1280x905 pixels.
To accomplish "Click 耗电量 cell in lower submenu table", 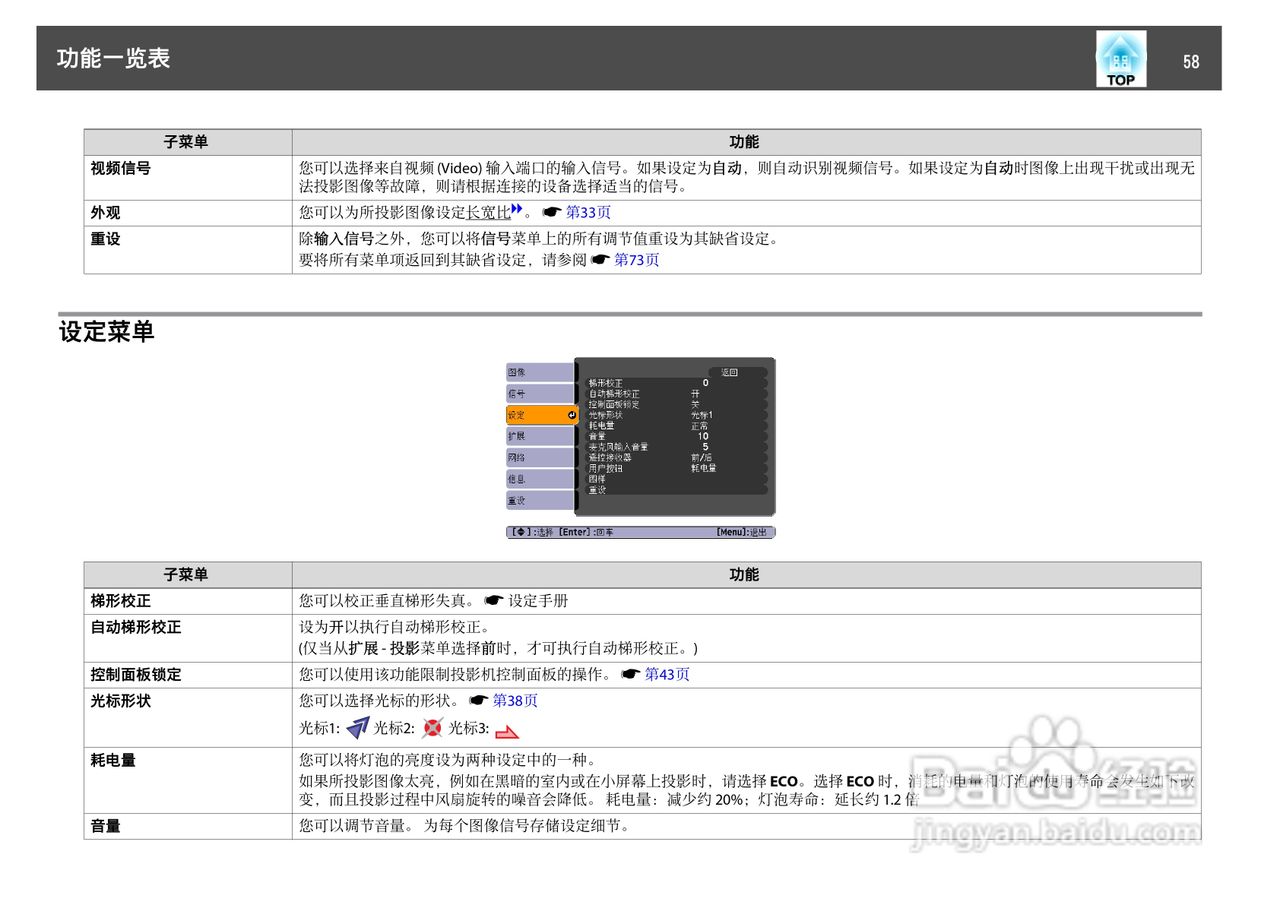I will tap(188, 780).
